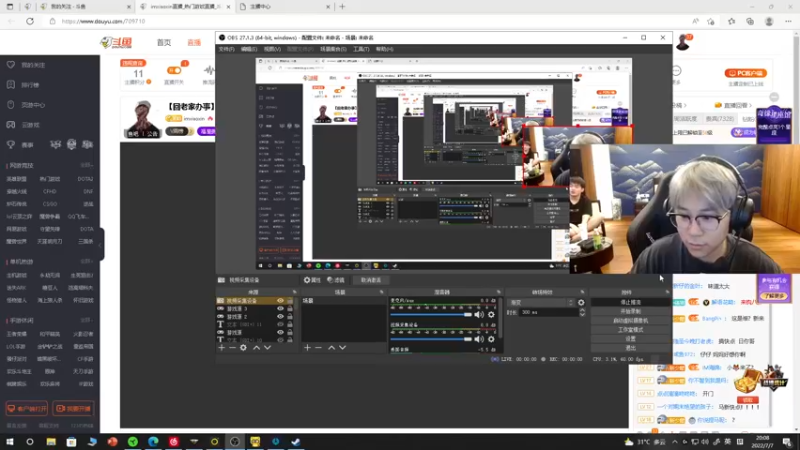The width and height of the screenshot is (800, 450).
Task: Open settings gear for first mixer channel
Action: coord(491,315)
